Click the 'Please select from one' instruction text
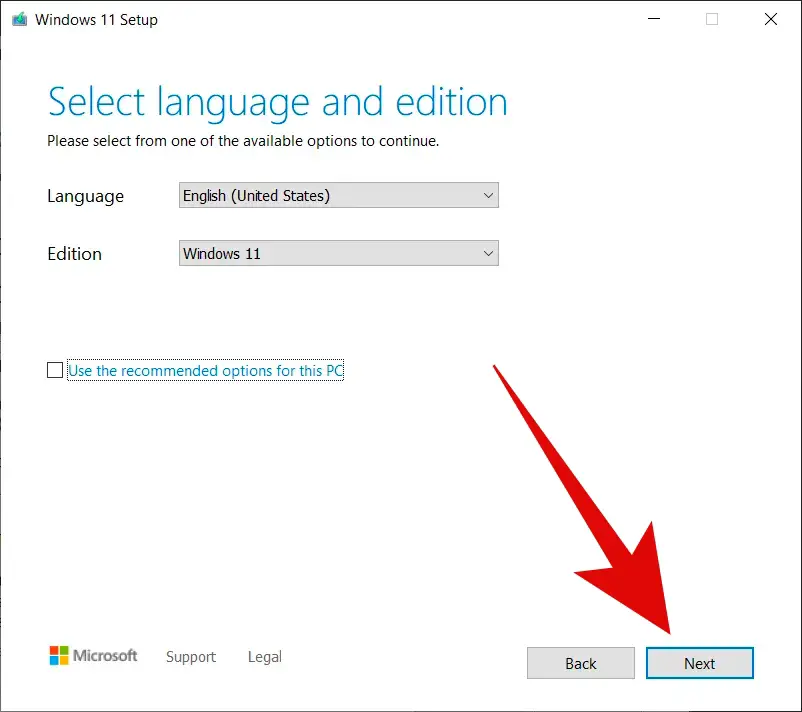Screen dimensions: 802x712 (243, 141)
